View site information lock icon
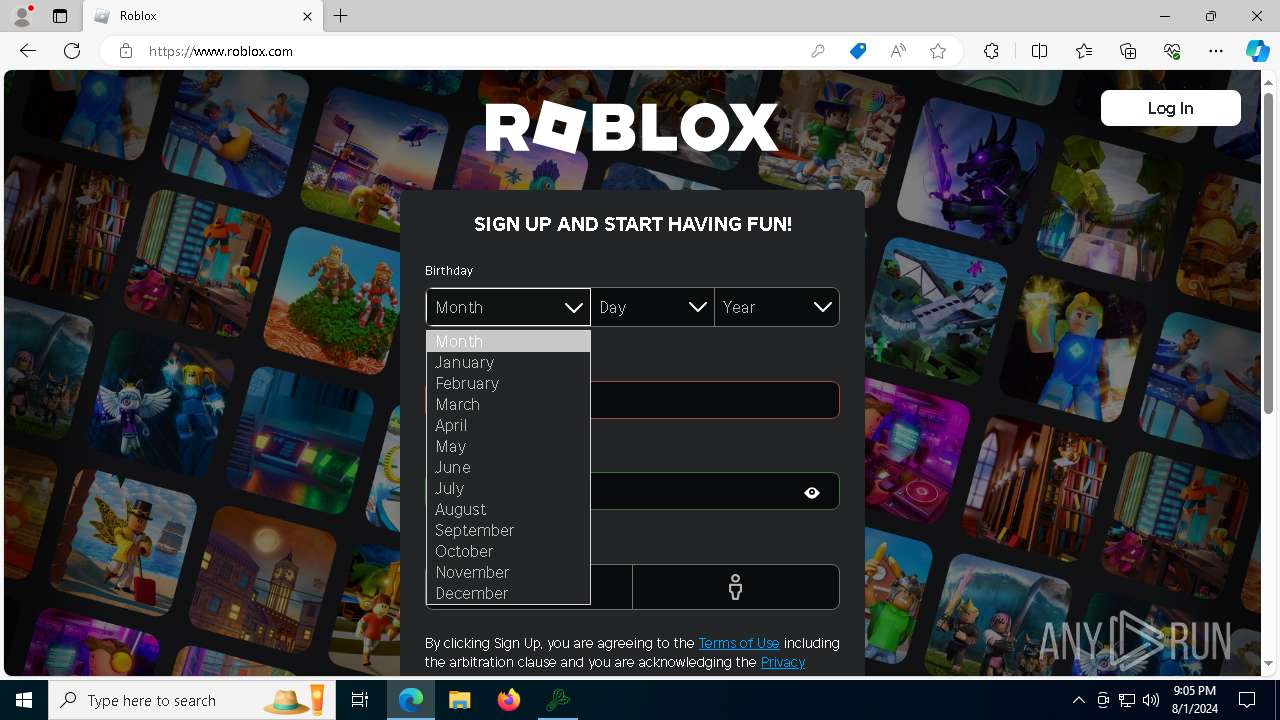 [126, 51]
